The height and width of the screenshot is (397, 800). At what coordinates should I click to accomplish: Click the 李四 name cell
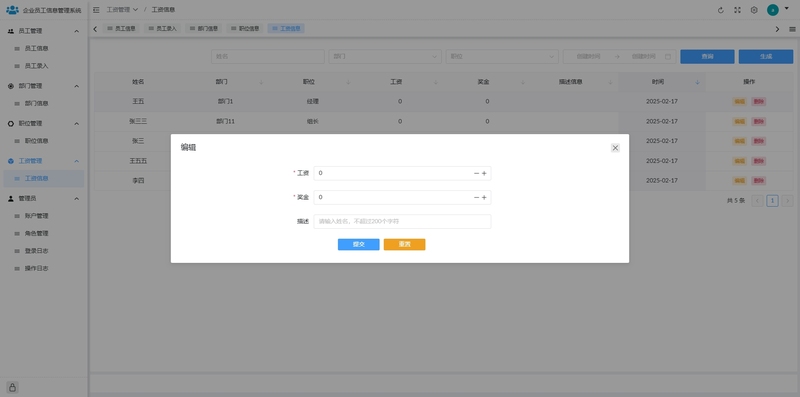138,181
